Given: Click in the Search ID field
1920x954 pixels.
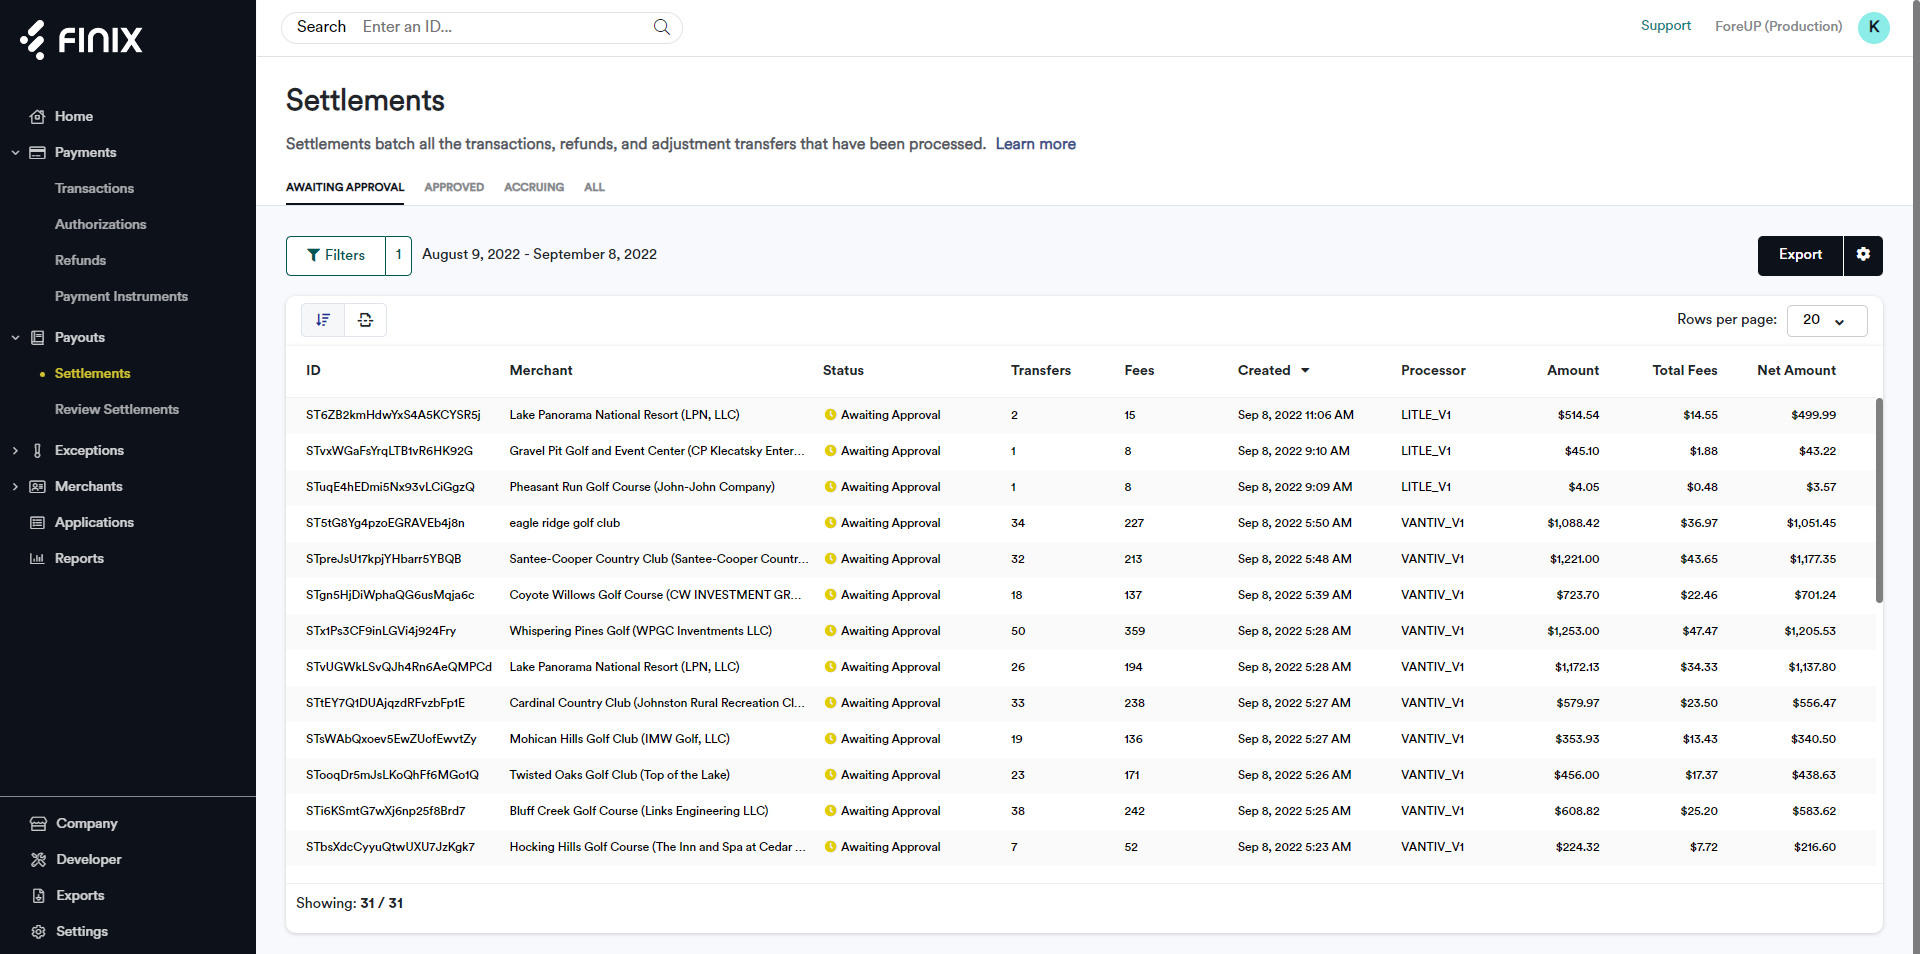Looking at the screenshot, I should point(500,27).
